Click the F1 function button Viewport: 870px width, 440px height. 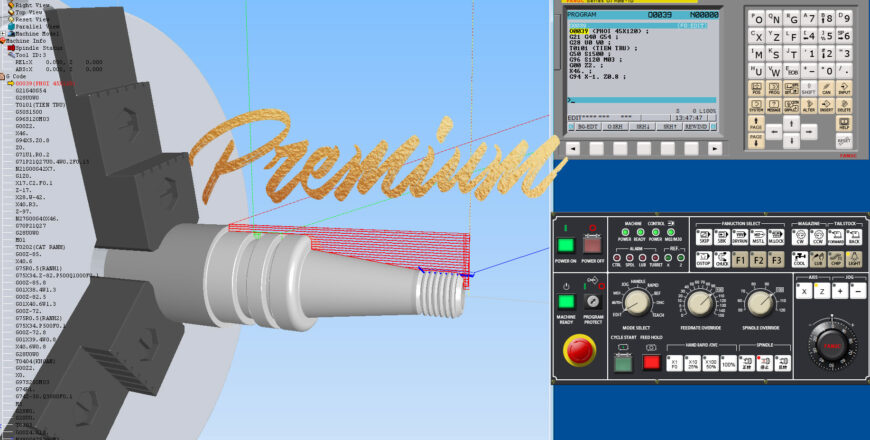tap(740, 259)
